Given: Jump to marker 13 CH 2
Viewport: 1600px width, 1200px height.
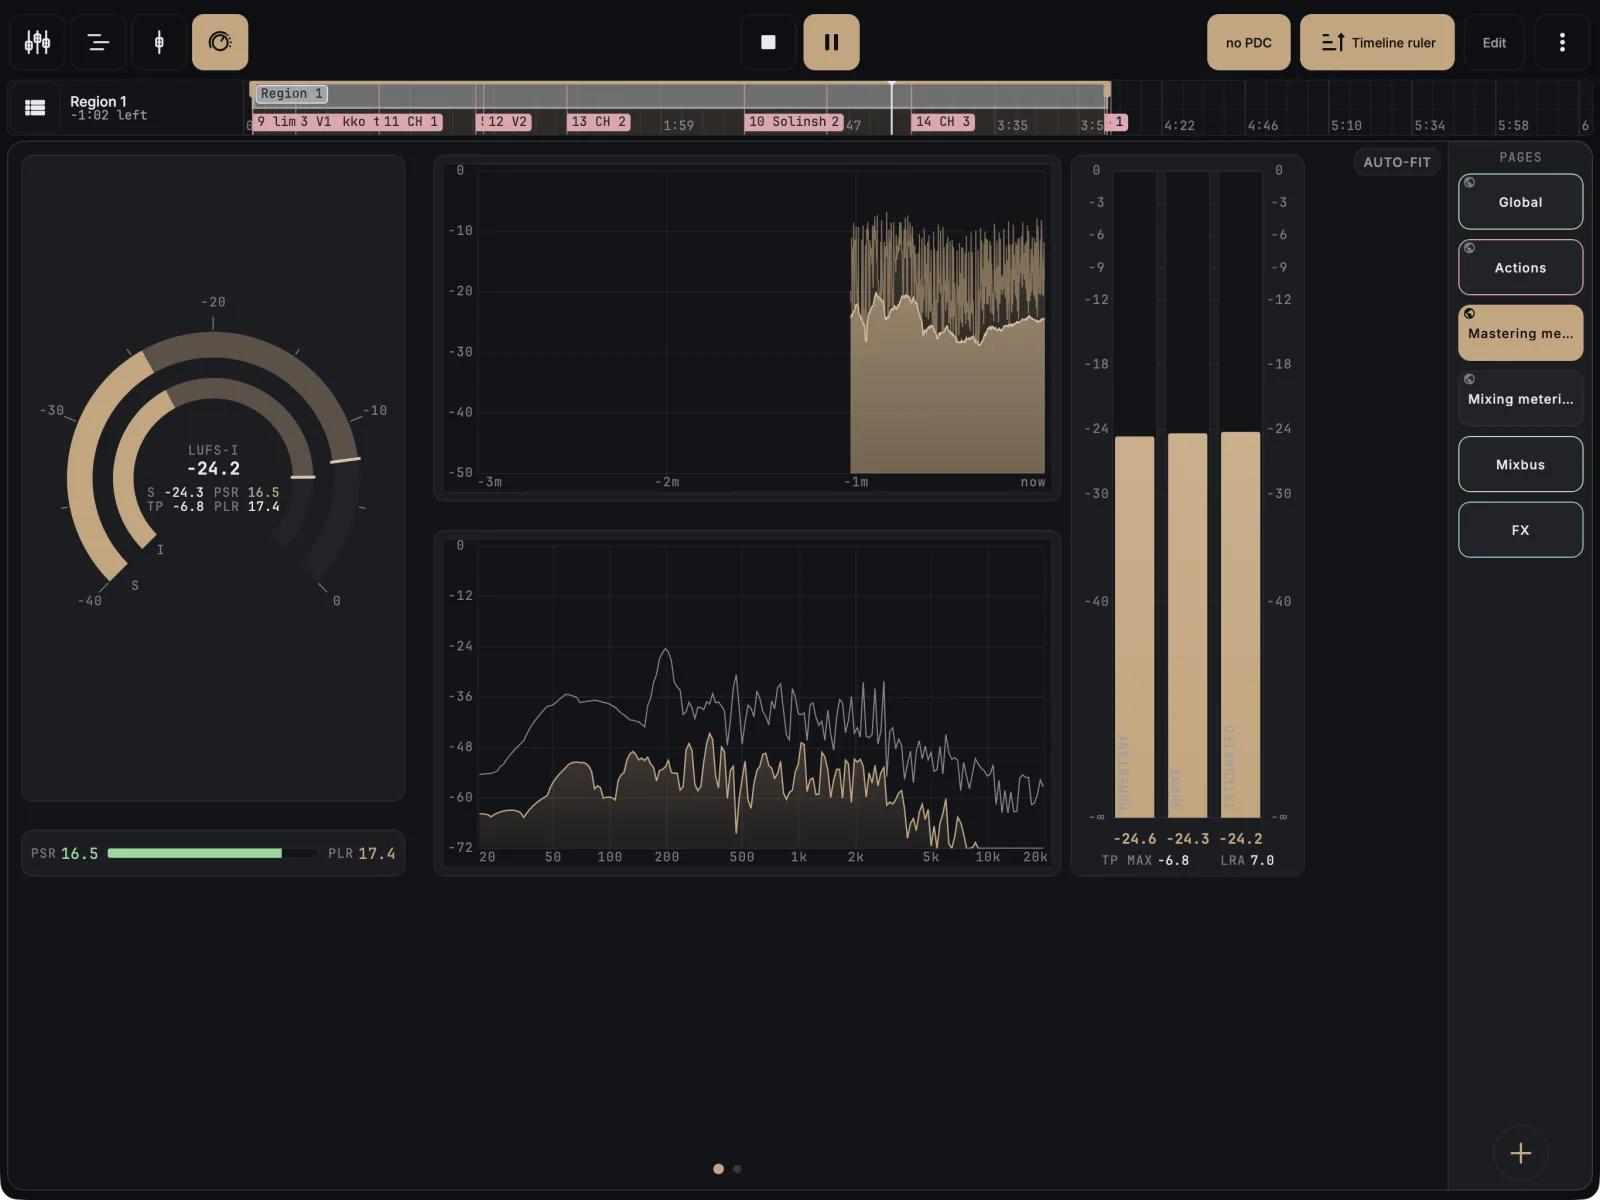Looking at the screenshot, I should click(x=599, y=122).
